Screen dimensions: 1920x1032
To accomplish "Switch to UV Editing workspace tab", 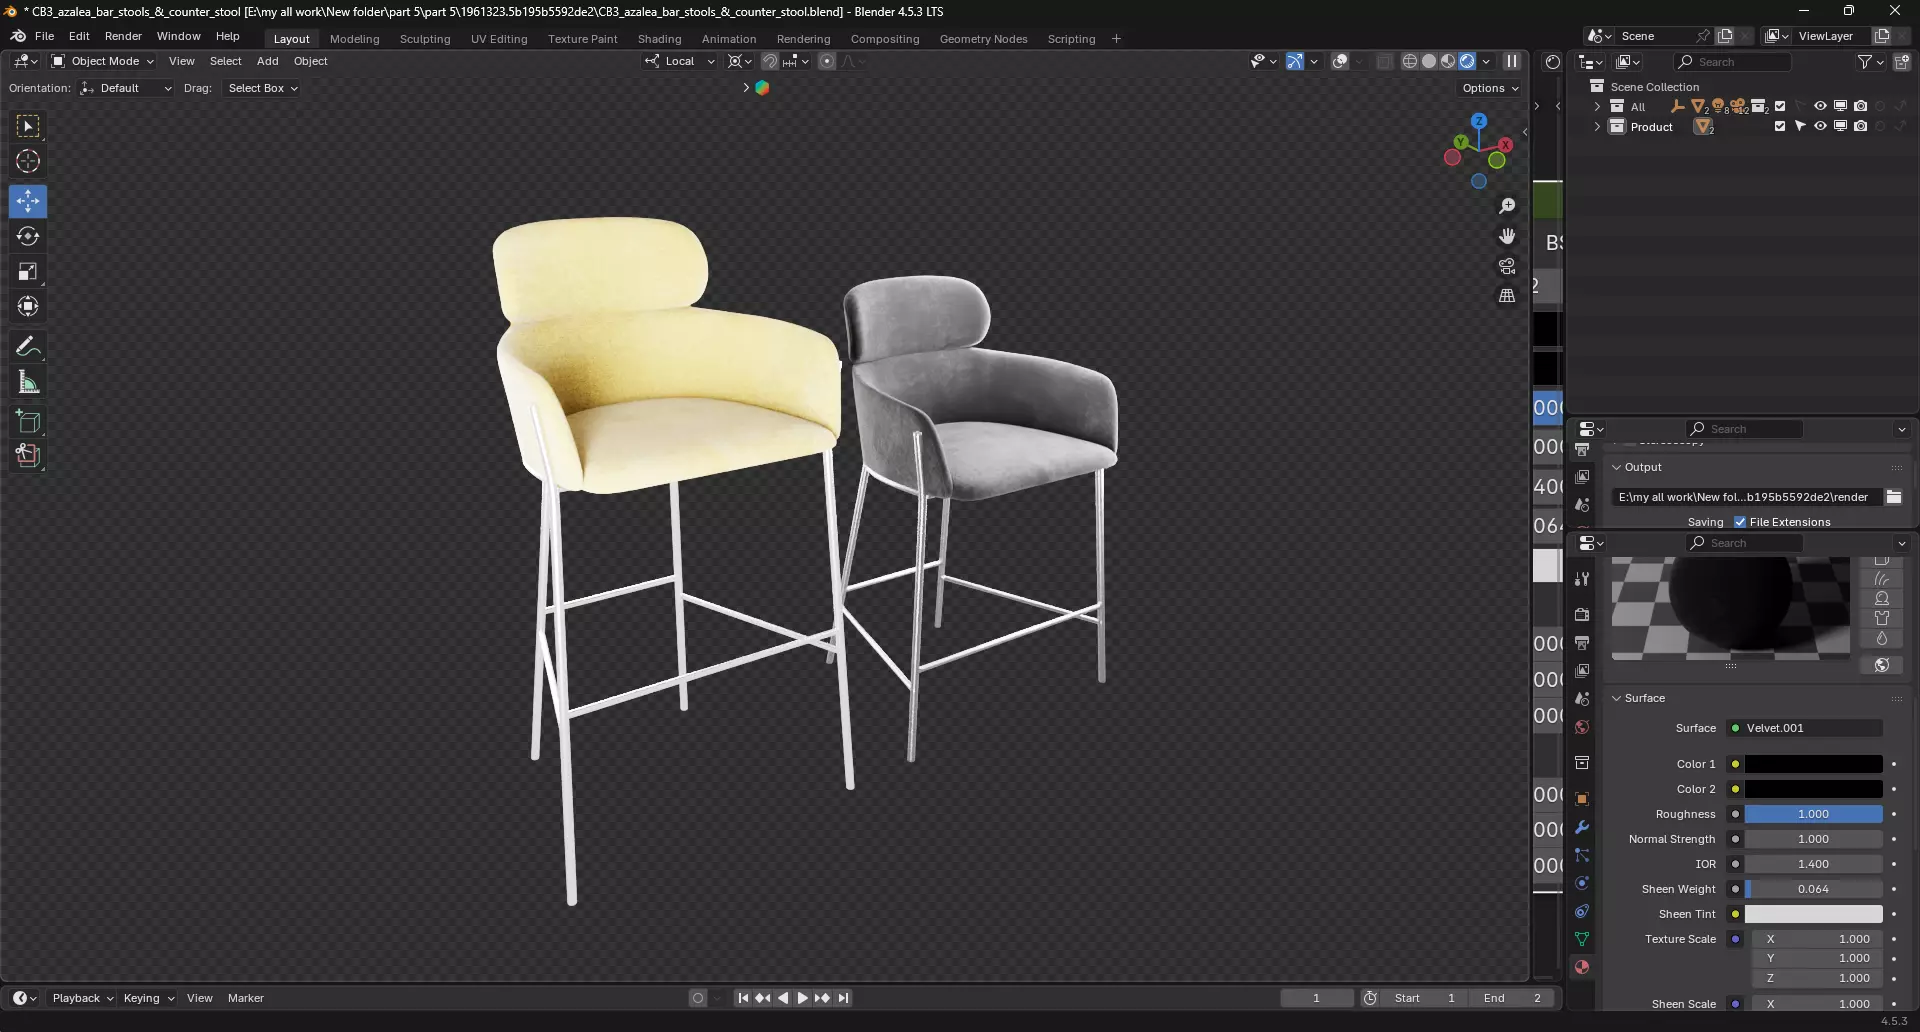I will click(499, 39).
